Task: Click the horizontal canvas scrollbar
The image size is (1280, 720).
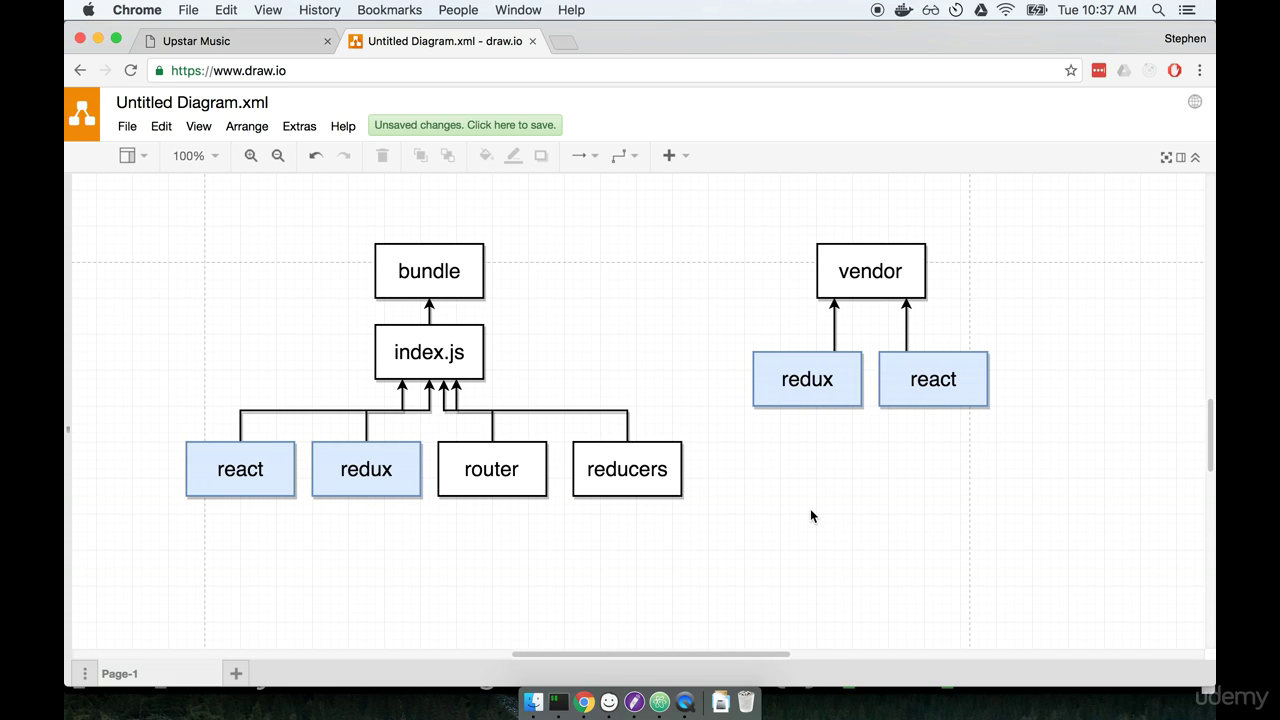Action: (650, 655)
